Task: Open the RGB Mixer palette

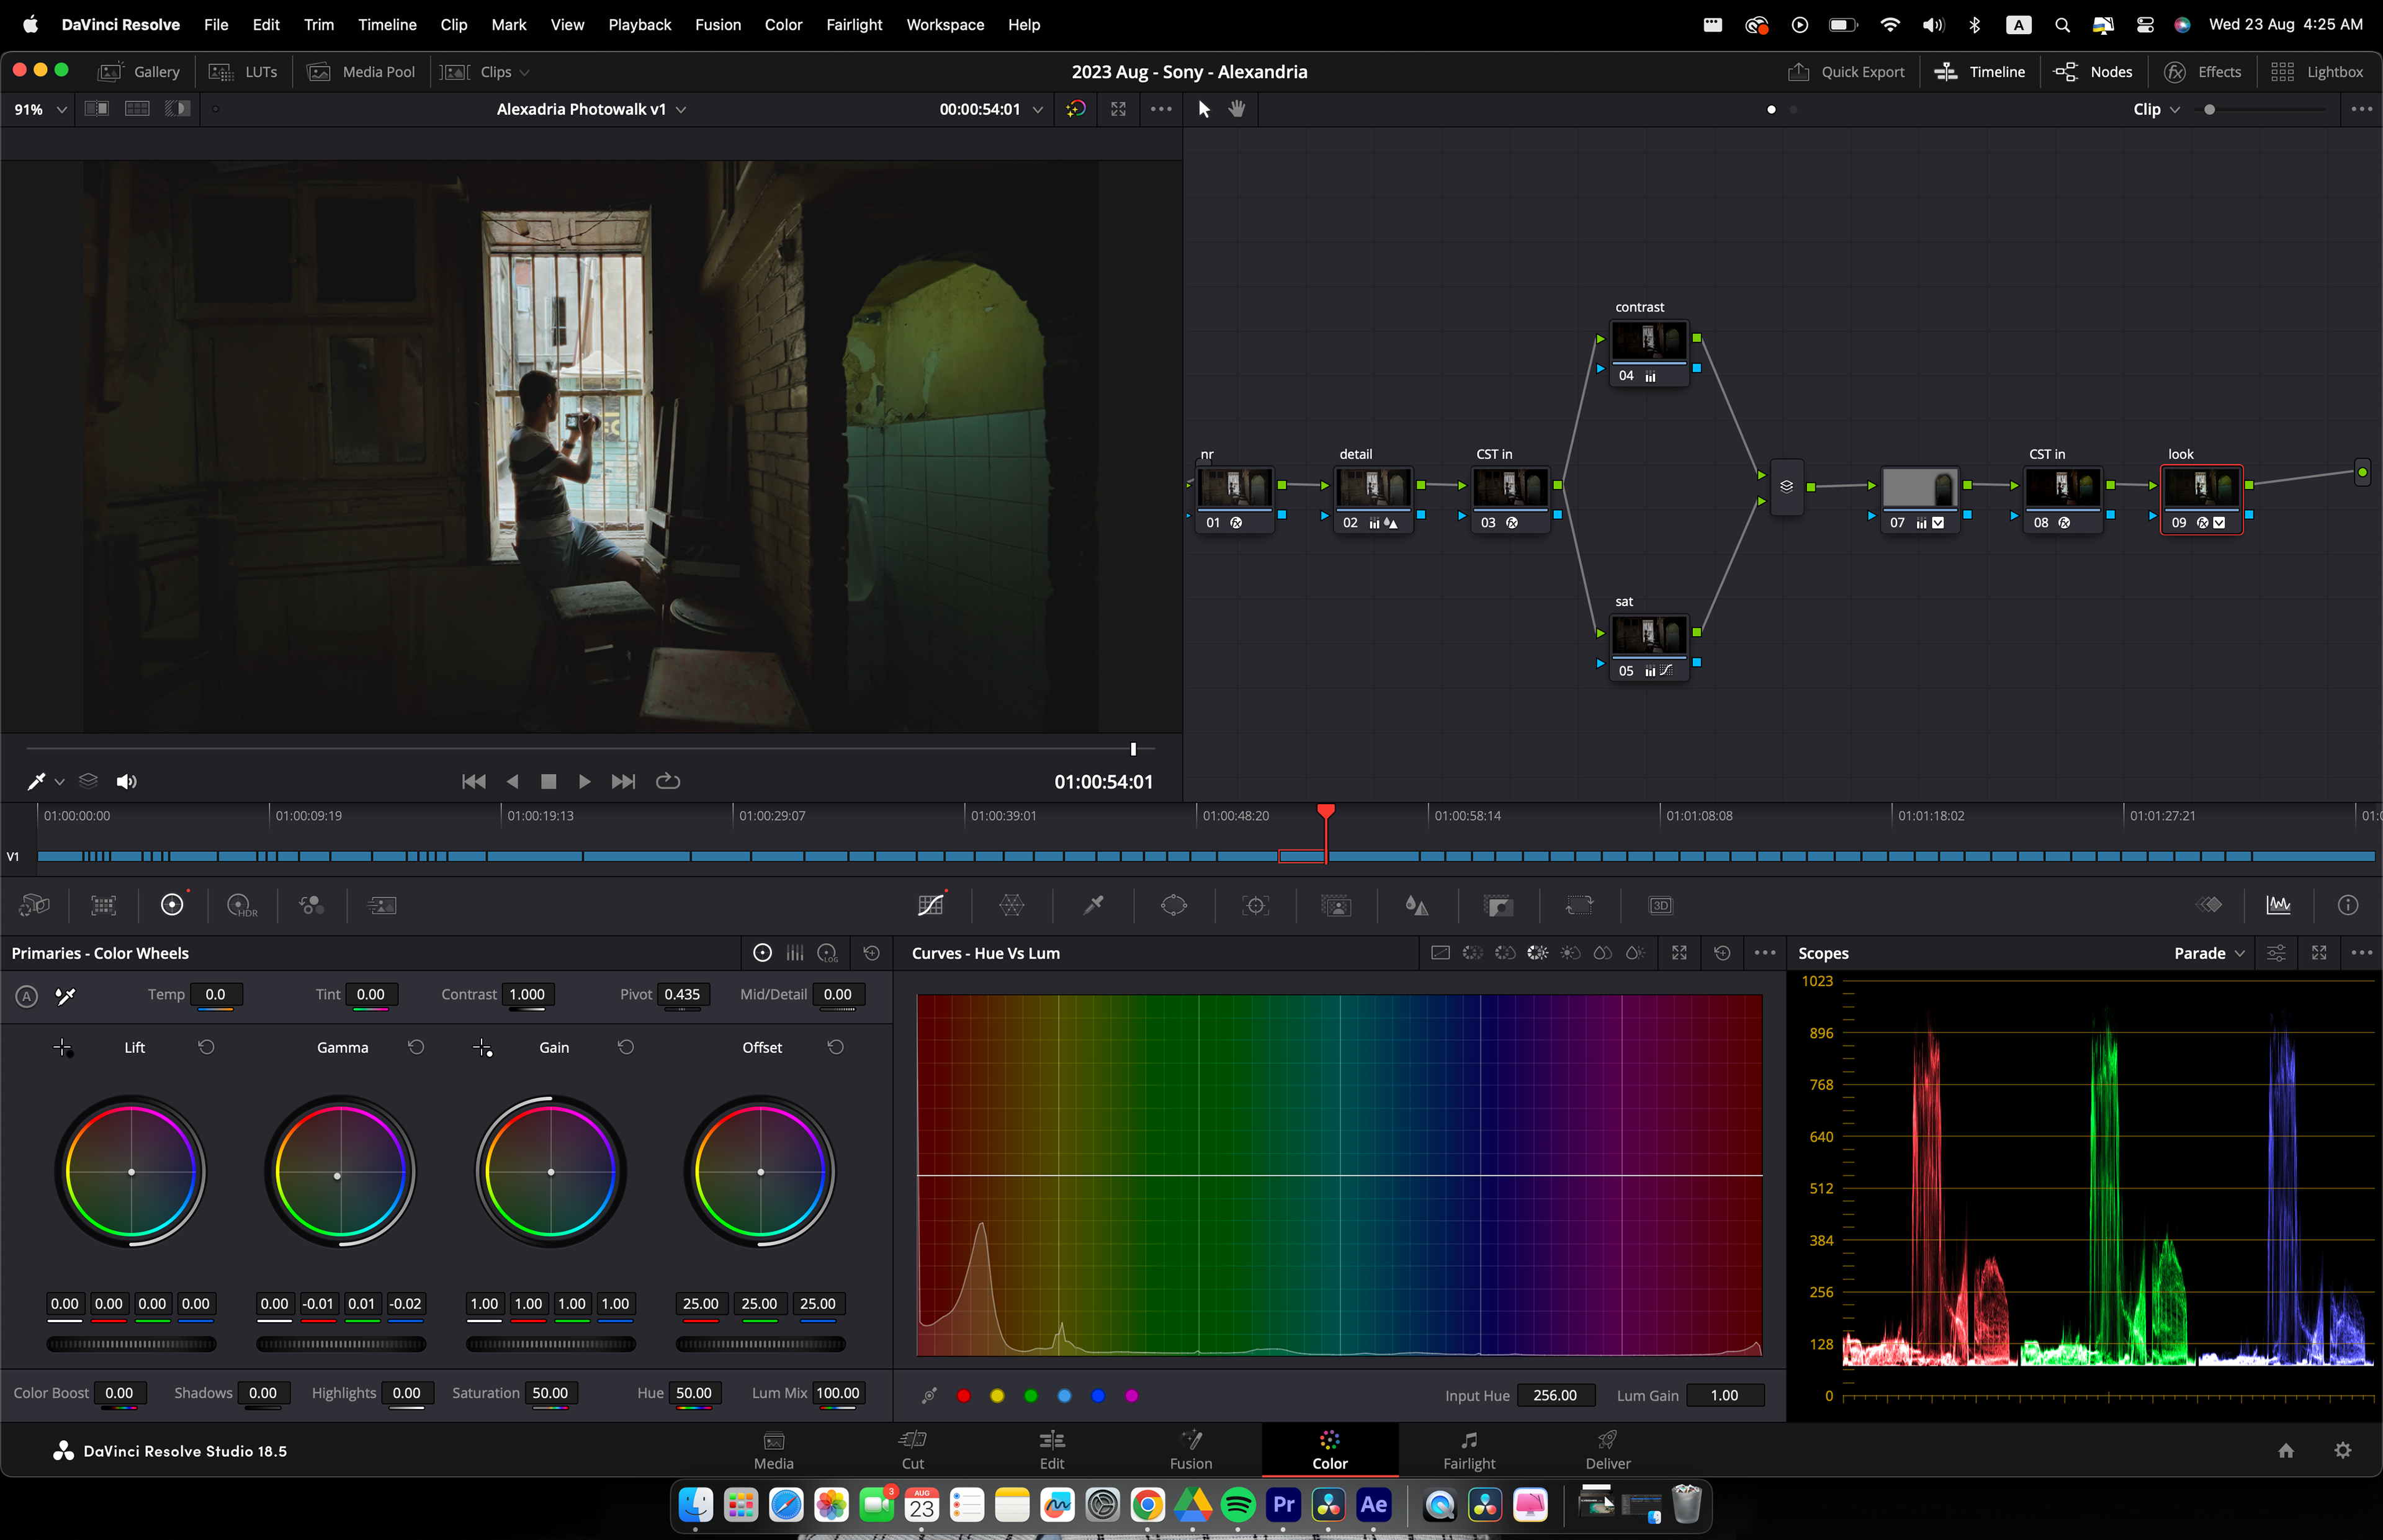Action: 311,905
